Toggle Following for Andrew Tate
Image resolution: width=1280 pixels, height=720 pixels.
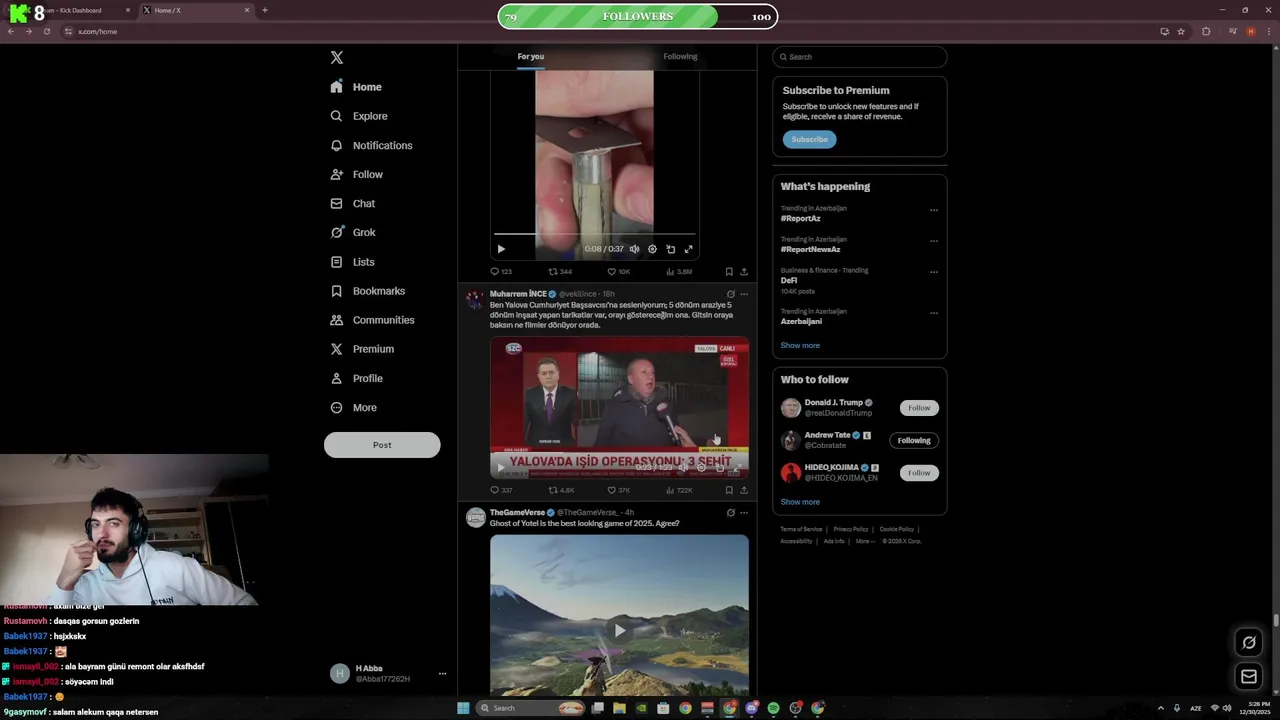point(914,440)
